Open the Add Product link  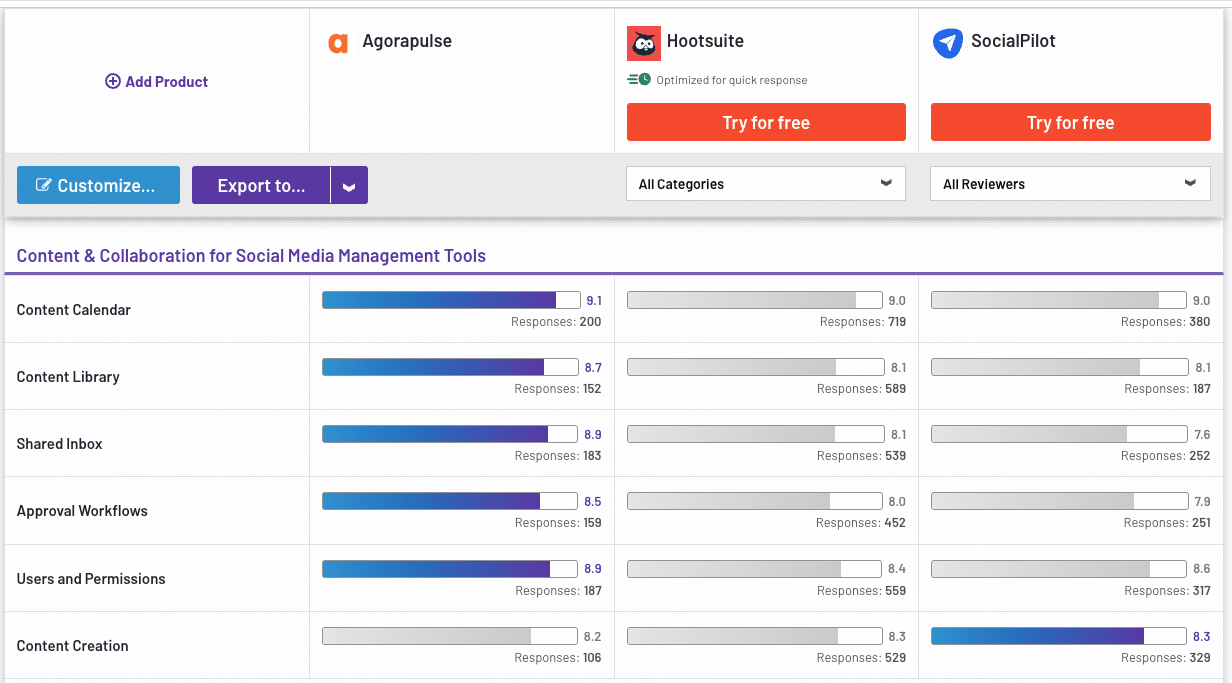[x=156, y=81]
